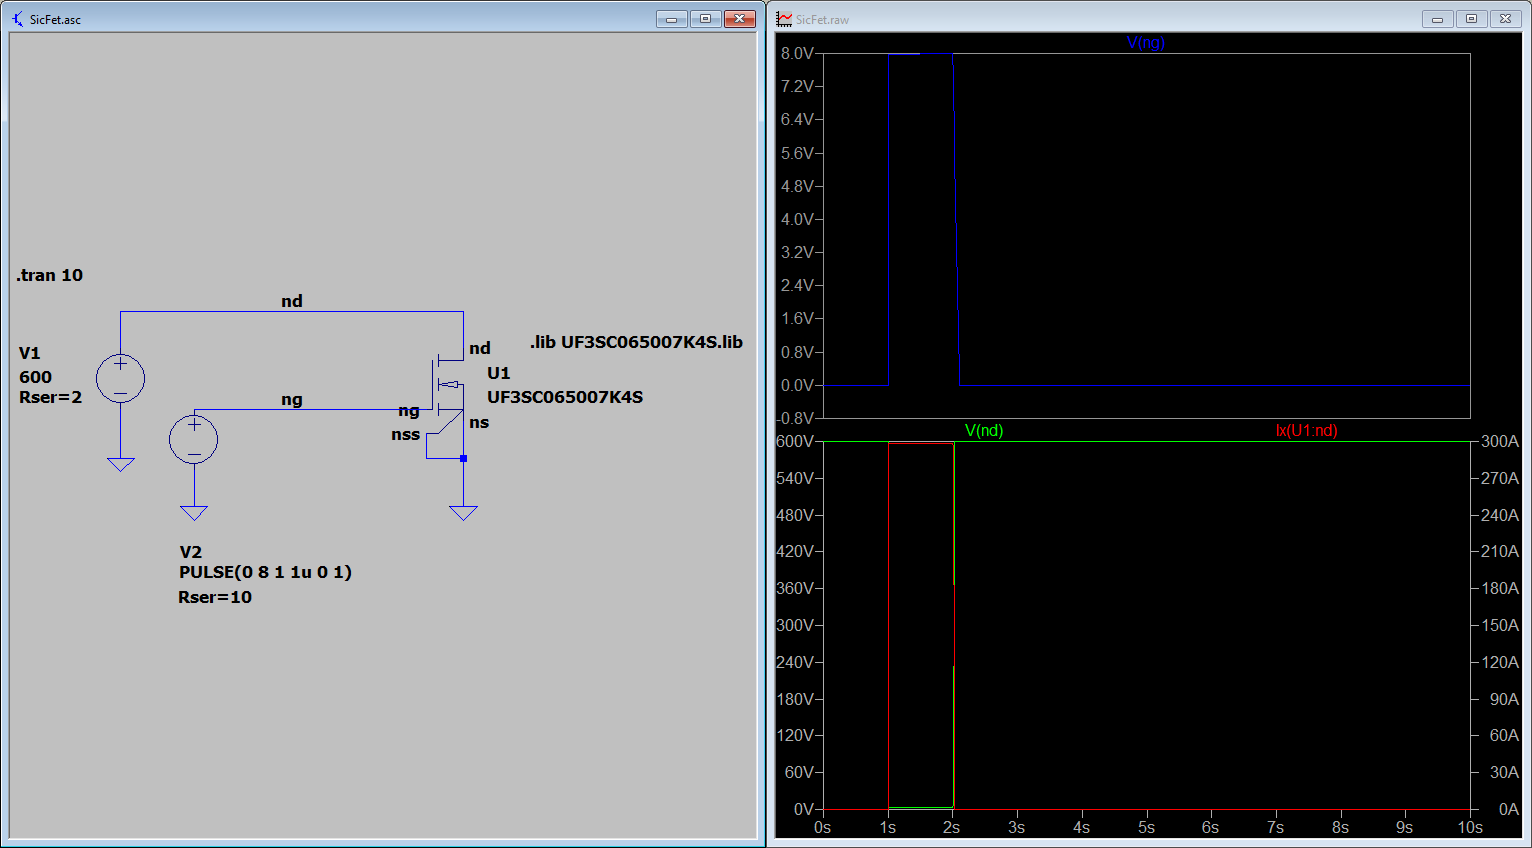Click the SicFet.asc title bar
This screenshot has width=1532, height=848.
383,19
